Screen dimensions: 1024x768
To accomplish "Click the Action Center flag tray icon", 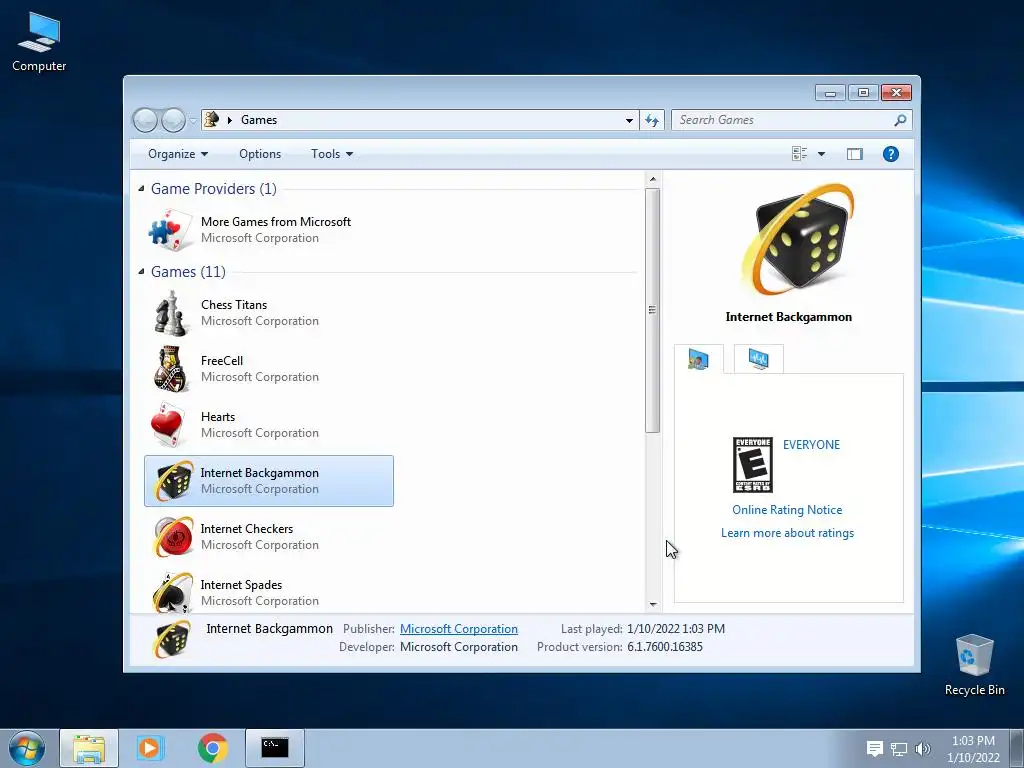I will click(x=874, y=748).
